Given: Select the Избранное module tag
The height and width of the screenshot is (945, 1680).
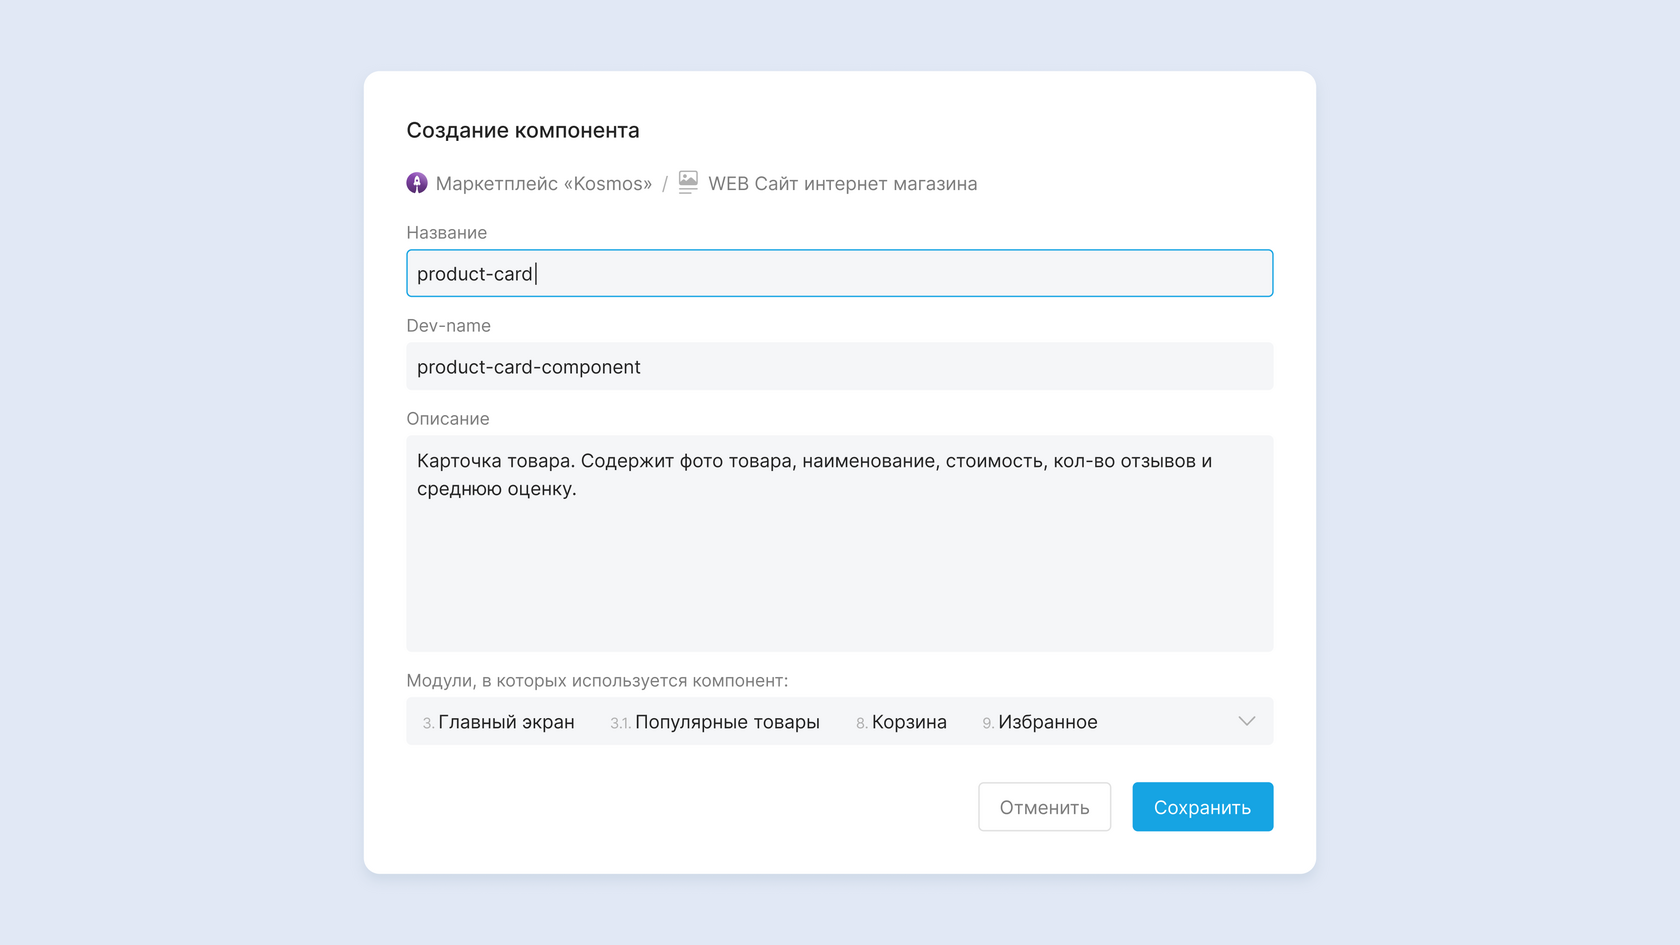Looking at the screenshot, I should pyautogui.click(x=1047, y=722).
